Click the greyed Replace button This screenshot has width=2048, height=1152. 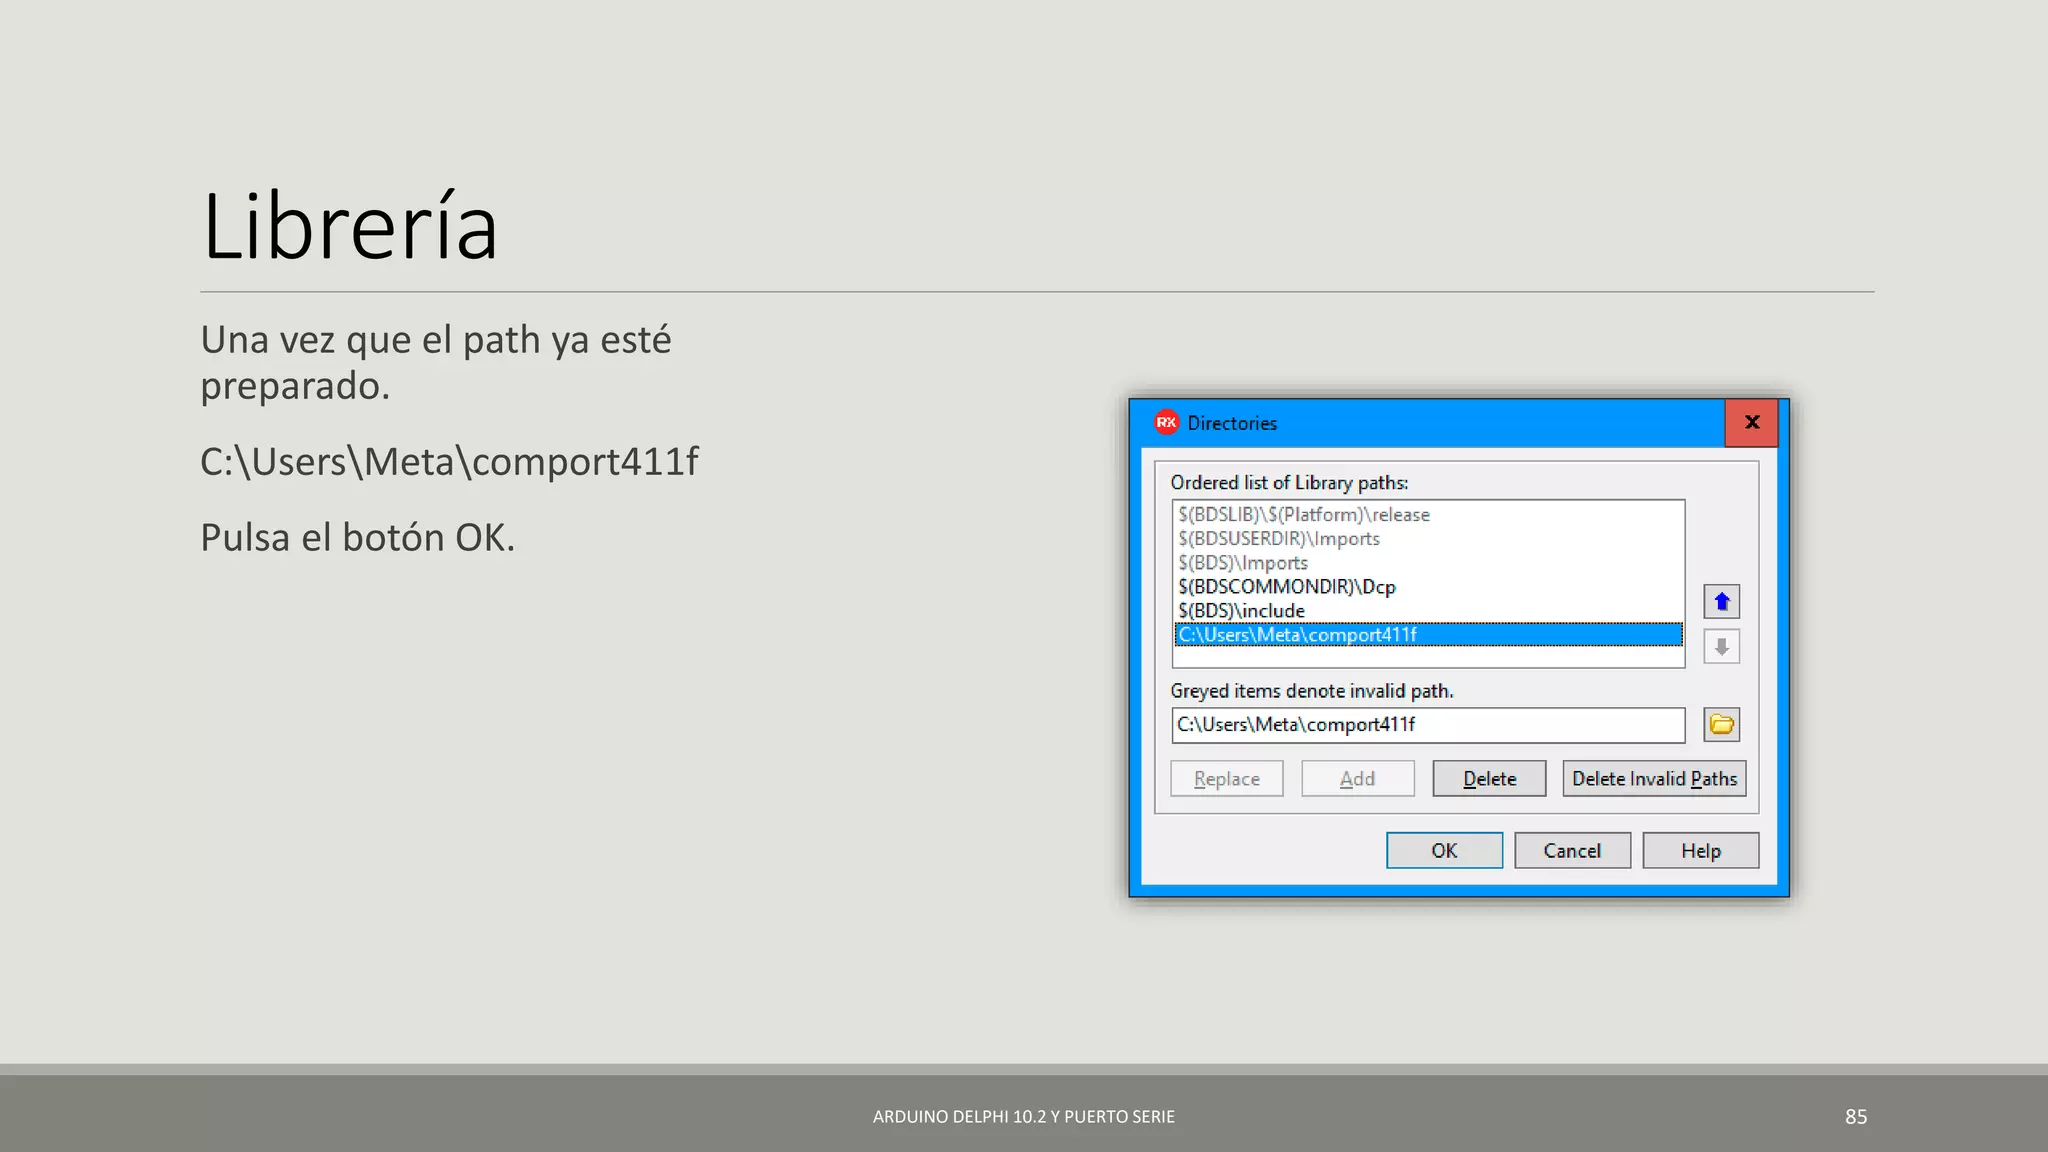(1227, 778)
